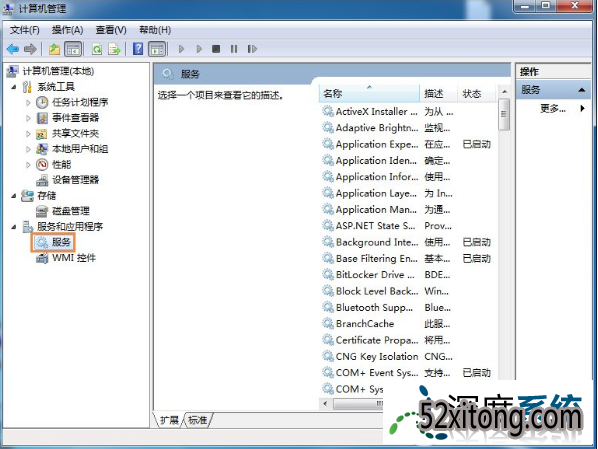Select the Block Level Backup service
The height and width of the screenshot is (449, 598).
tap(407, 291)
